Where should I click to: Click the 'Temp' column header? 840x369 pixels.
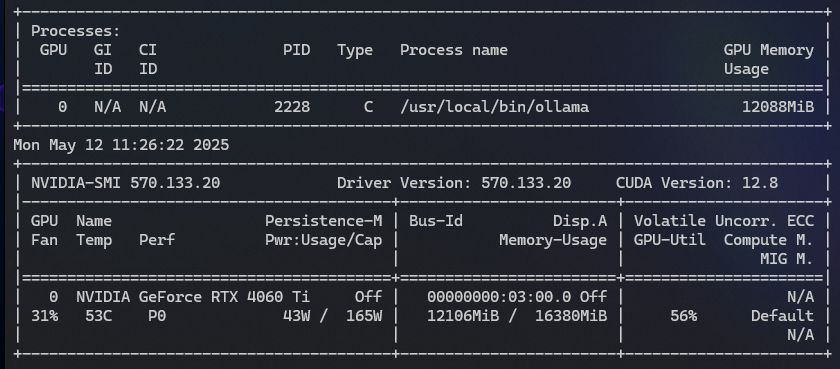94,240
